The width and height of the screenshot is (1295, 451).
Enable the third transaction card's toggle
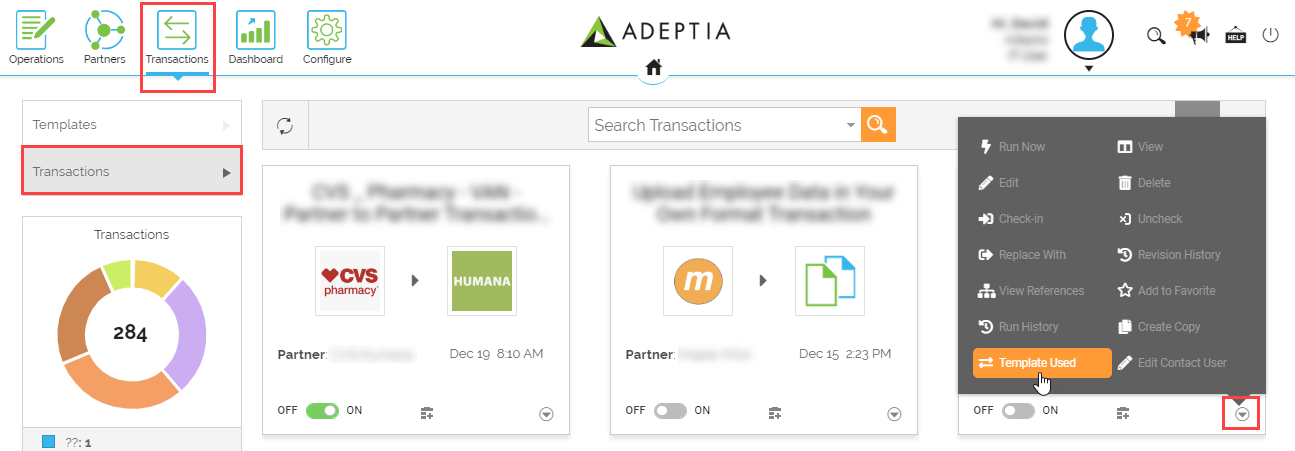click(x=1018, y=411)
